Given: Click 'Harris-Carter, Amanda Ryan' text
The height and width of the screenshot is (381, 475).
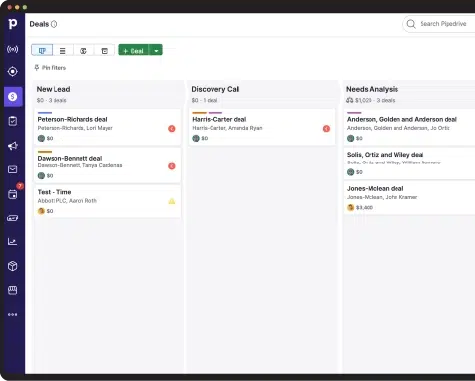Looking at the screenshot, I should click(x=227, y=128).
